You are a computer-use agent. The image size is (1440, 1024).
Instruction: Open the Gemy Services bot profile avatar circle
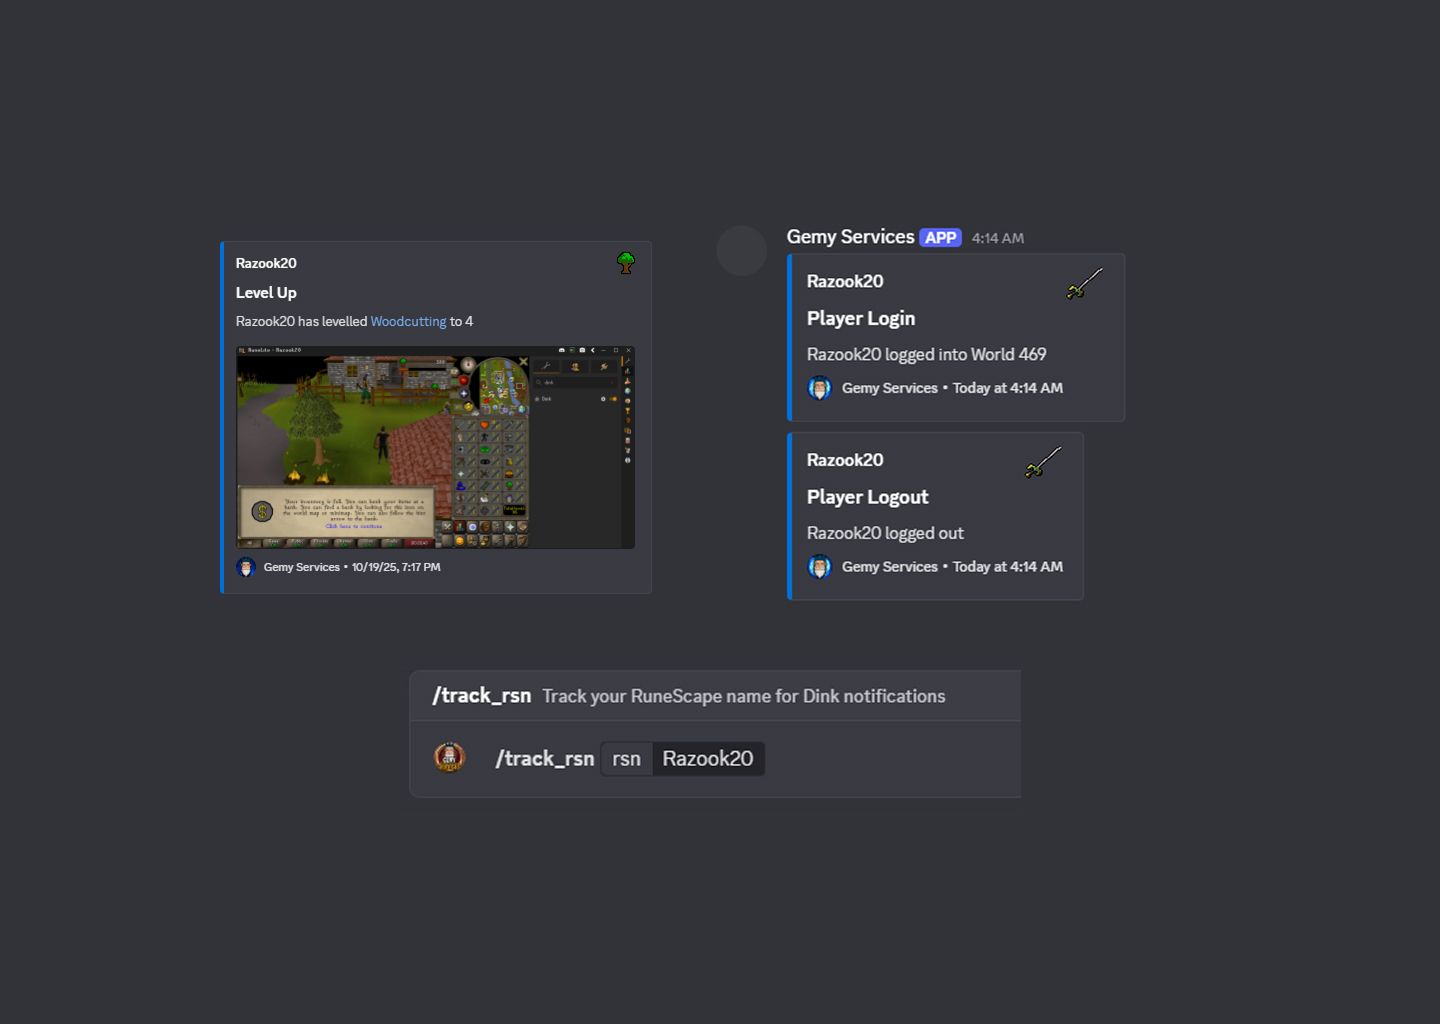click(x=742, y=251)
